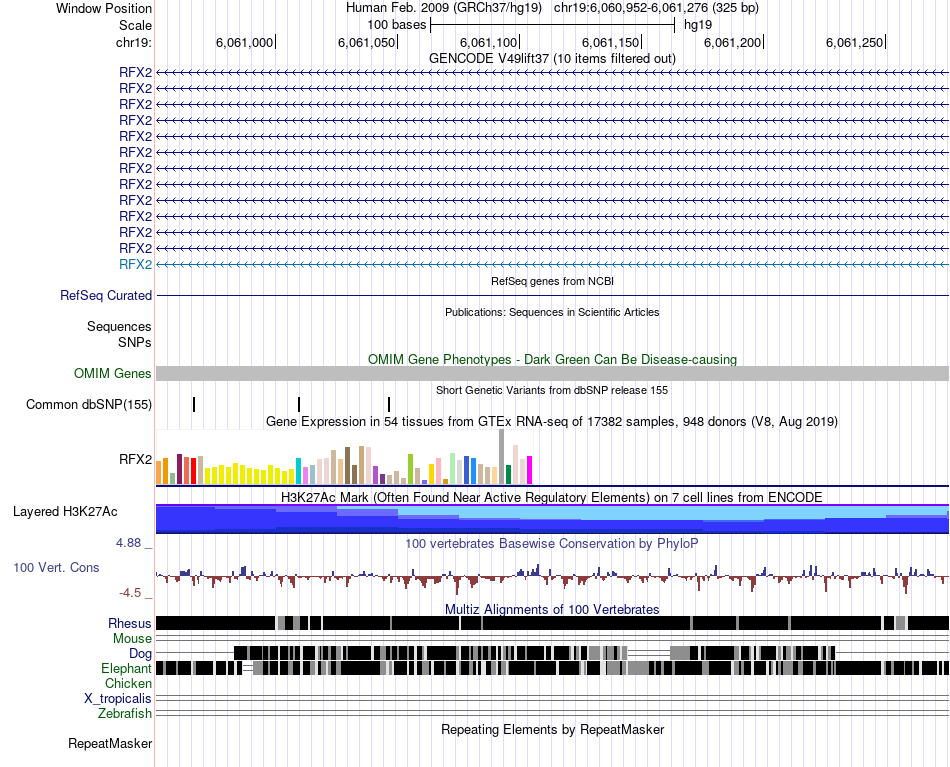The height and width of the screenshot is (767, 950).
Task: Click the 6,061,050 coordinate on the ruler
Action: tap(367, 42)
